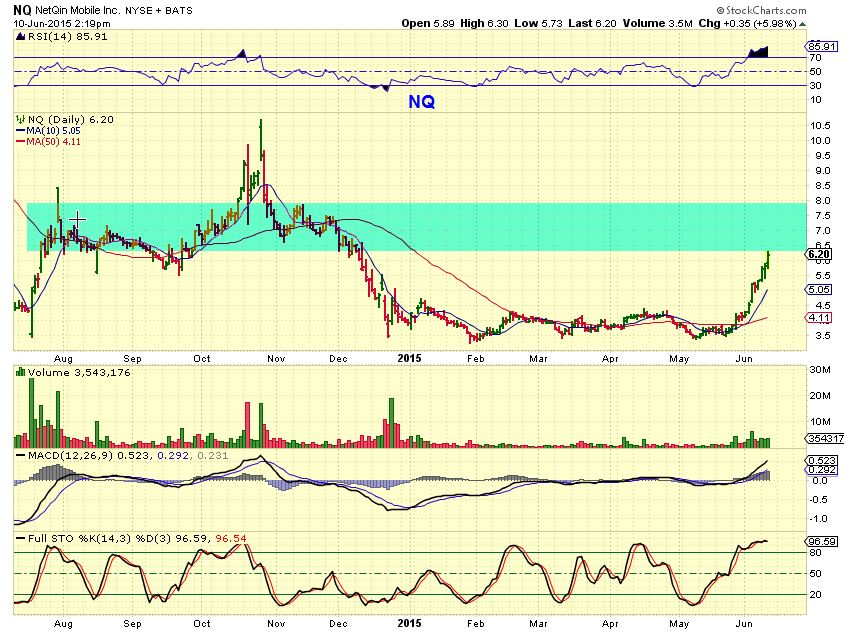
Task: Click the 4.11 moving average tag on the price axis
Action: (x=819, y=318)
